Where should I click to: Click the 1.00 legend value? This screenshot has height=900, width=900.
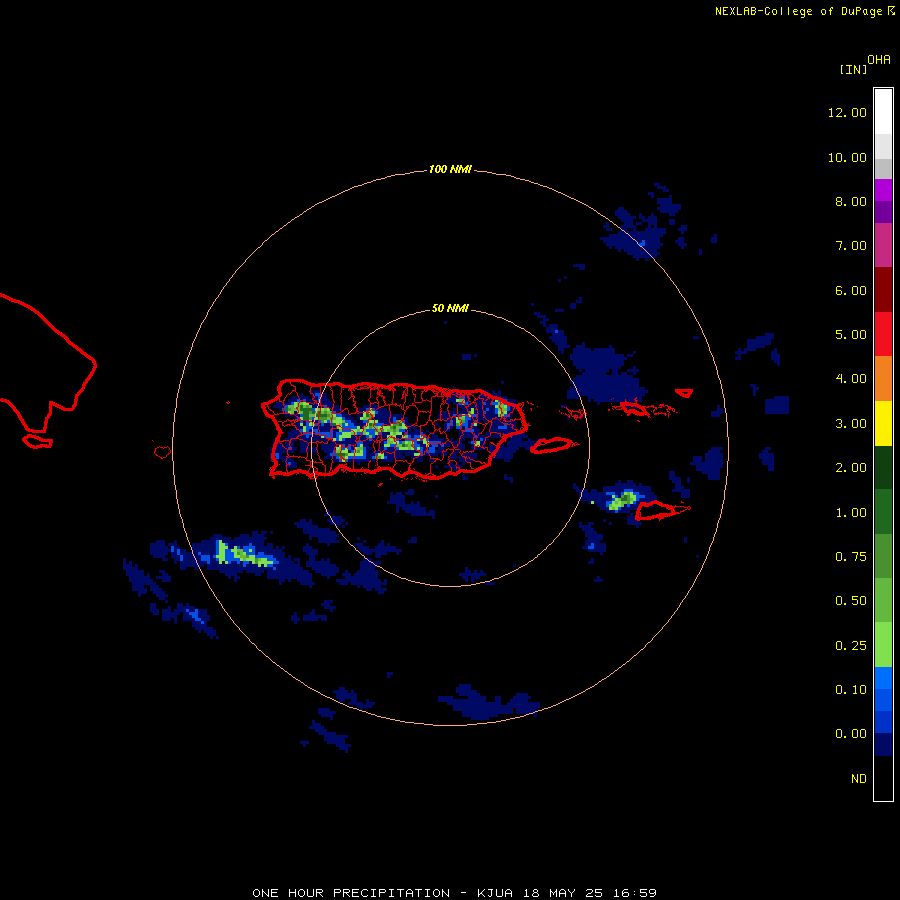click(x=851, y=513)
